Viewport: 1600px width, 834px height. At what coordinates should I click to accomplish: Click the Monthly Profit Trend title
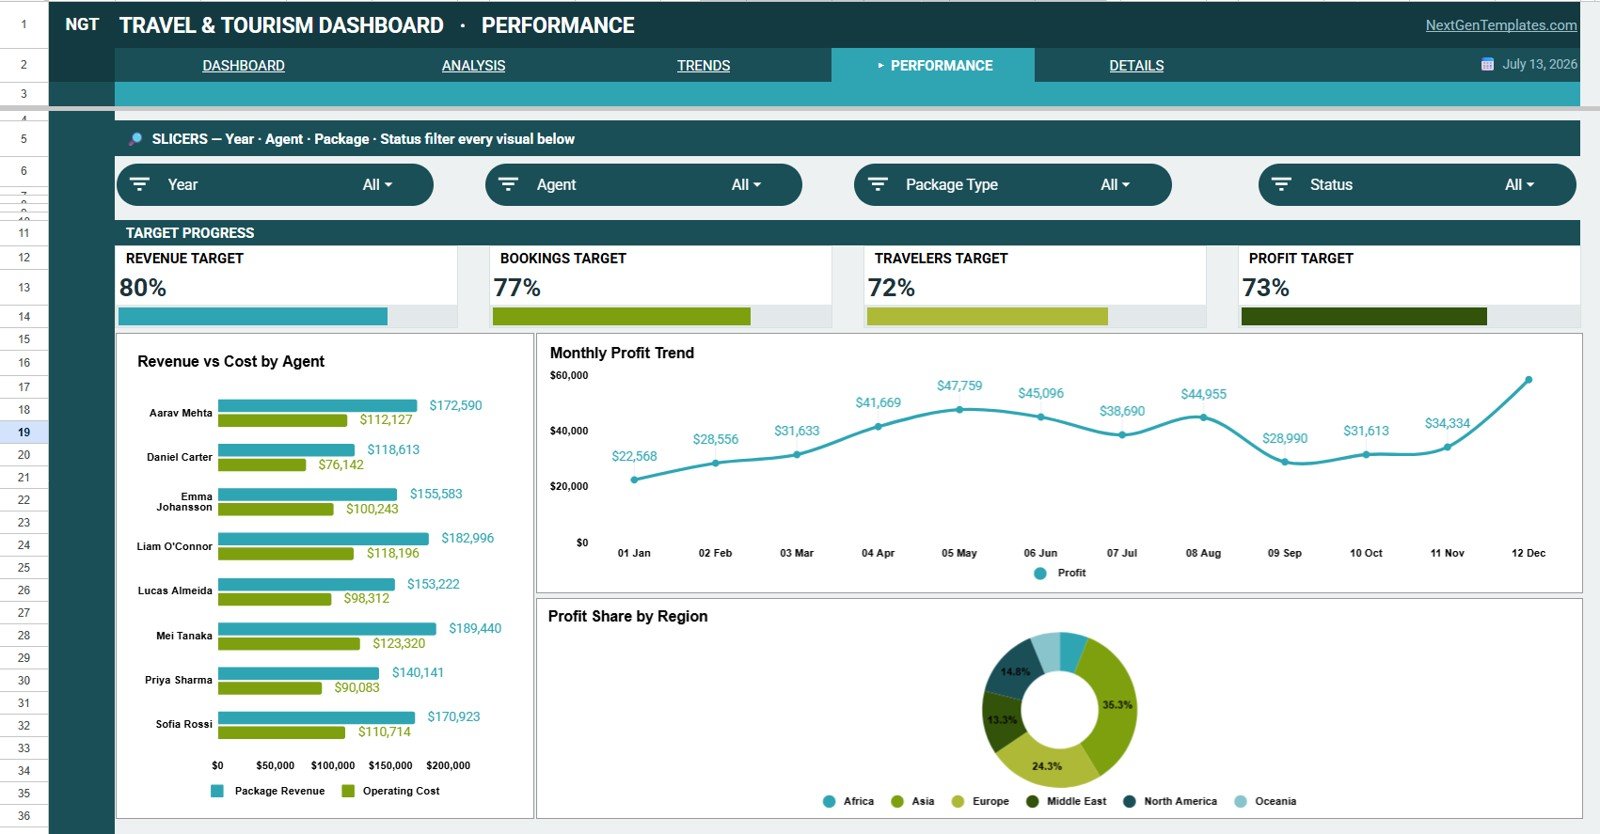coord(622,353)
